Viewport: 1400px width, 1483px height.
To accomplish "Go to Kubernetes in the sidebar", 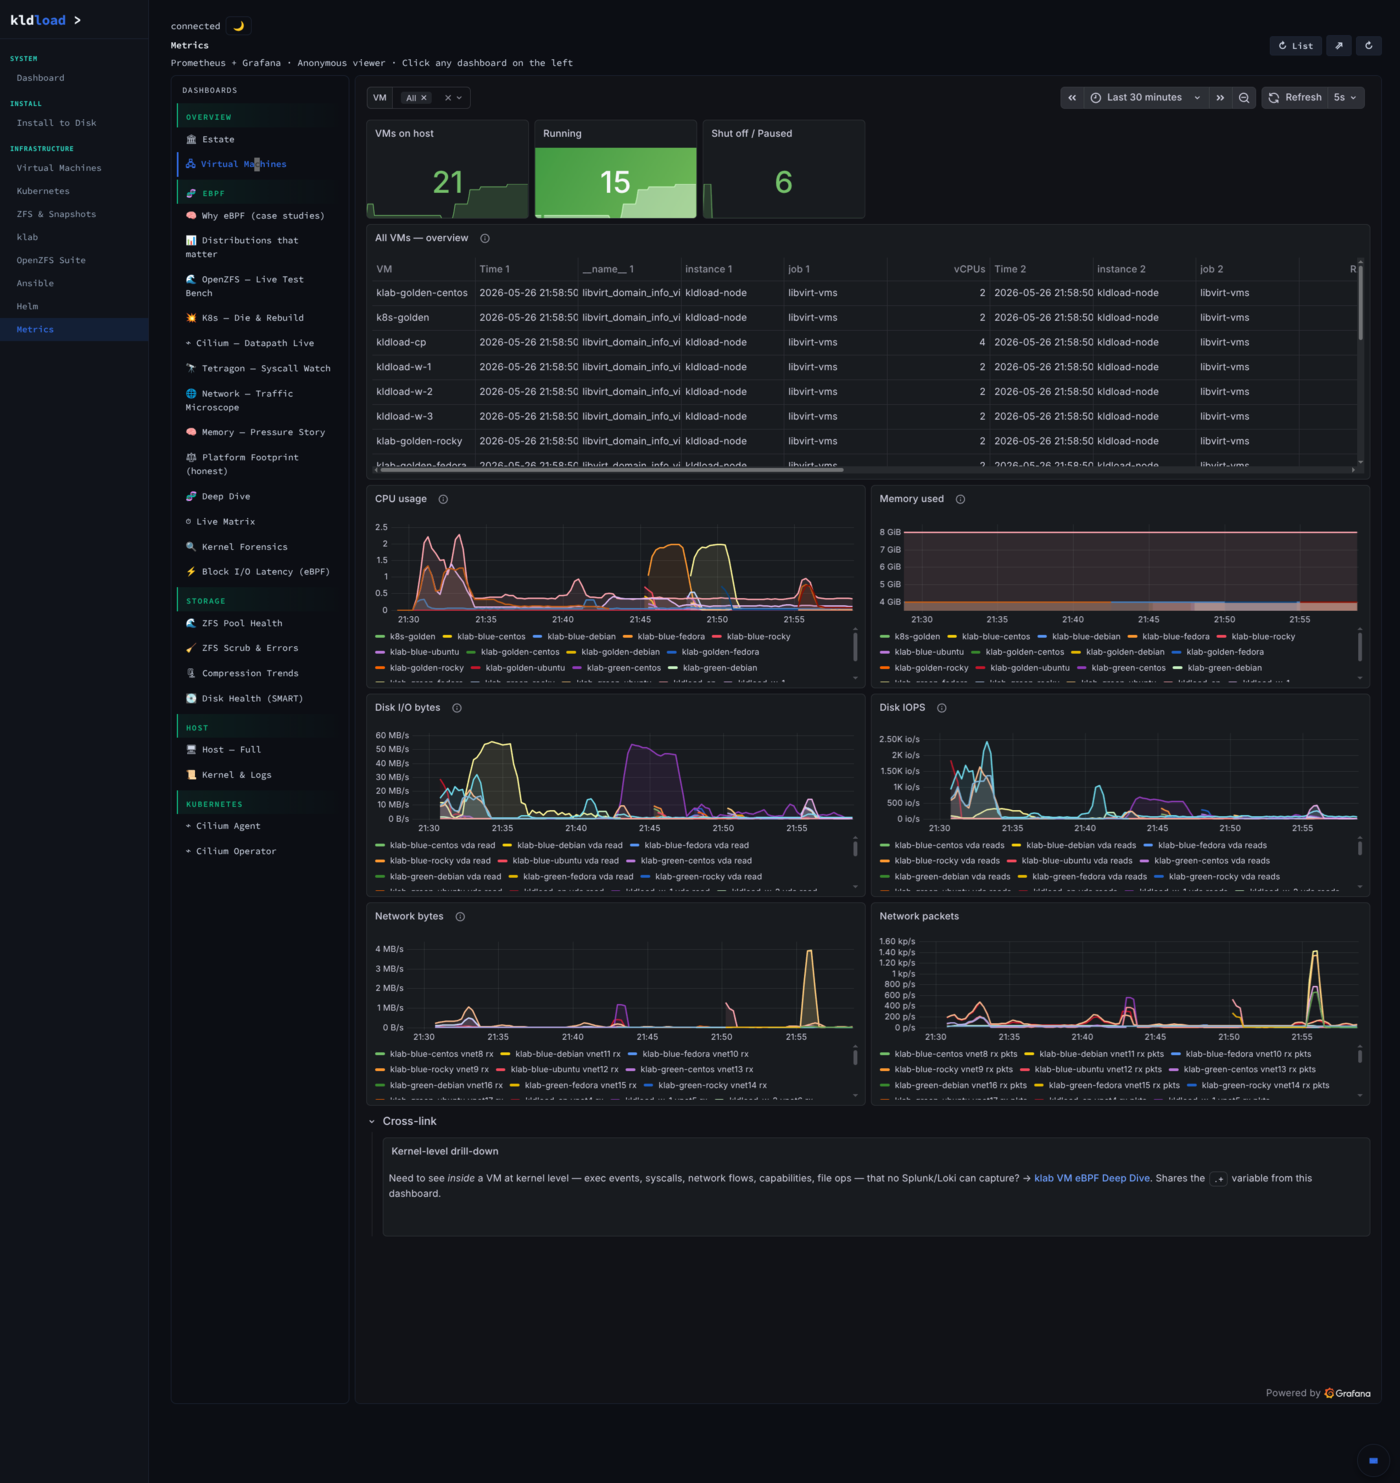I will coord(43,191).
